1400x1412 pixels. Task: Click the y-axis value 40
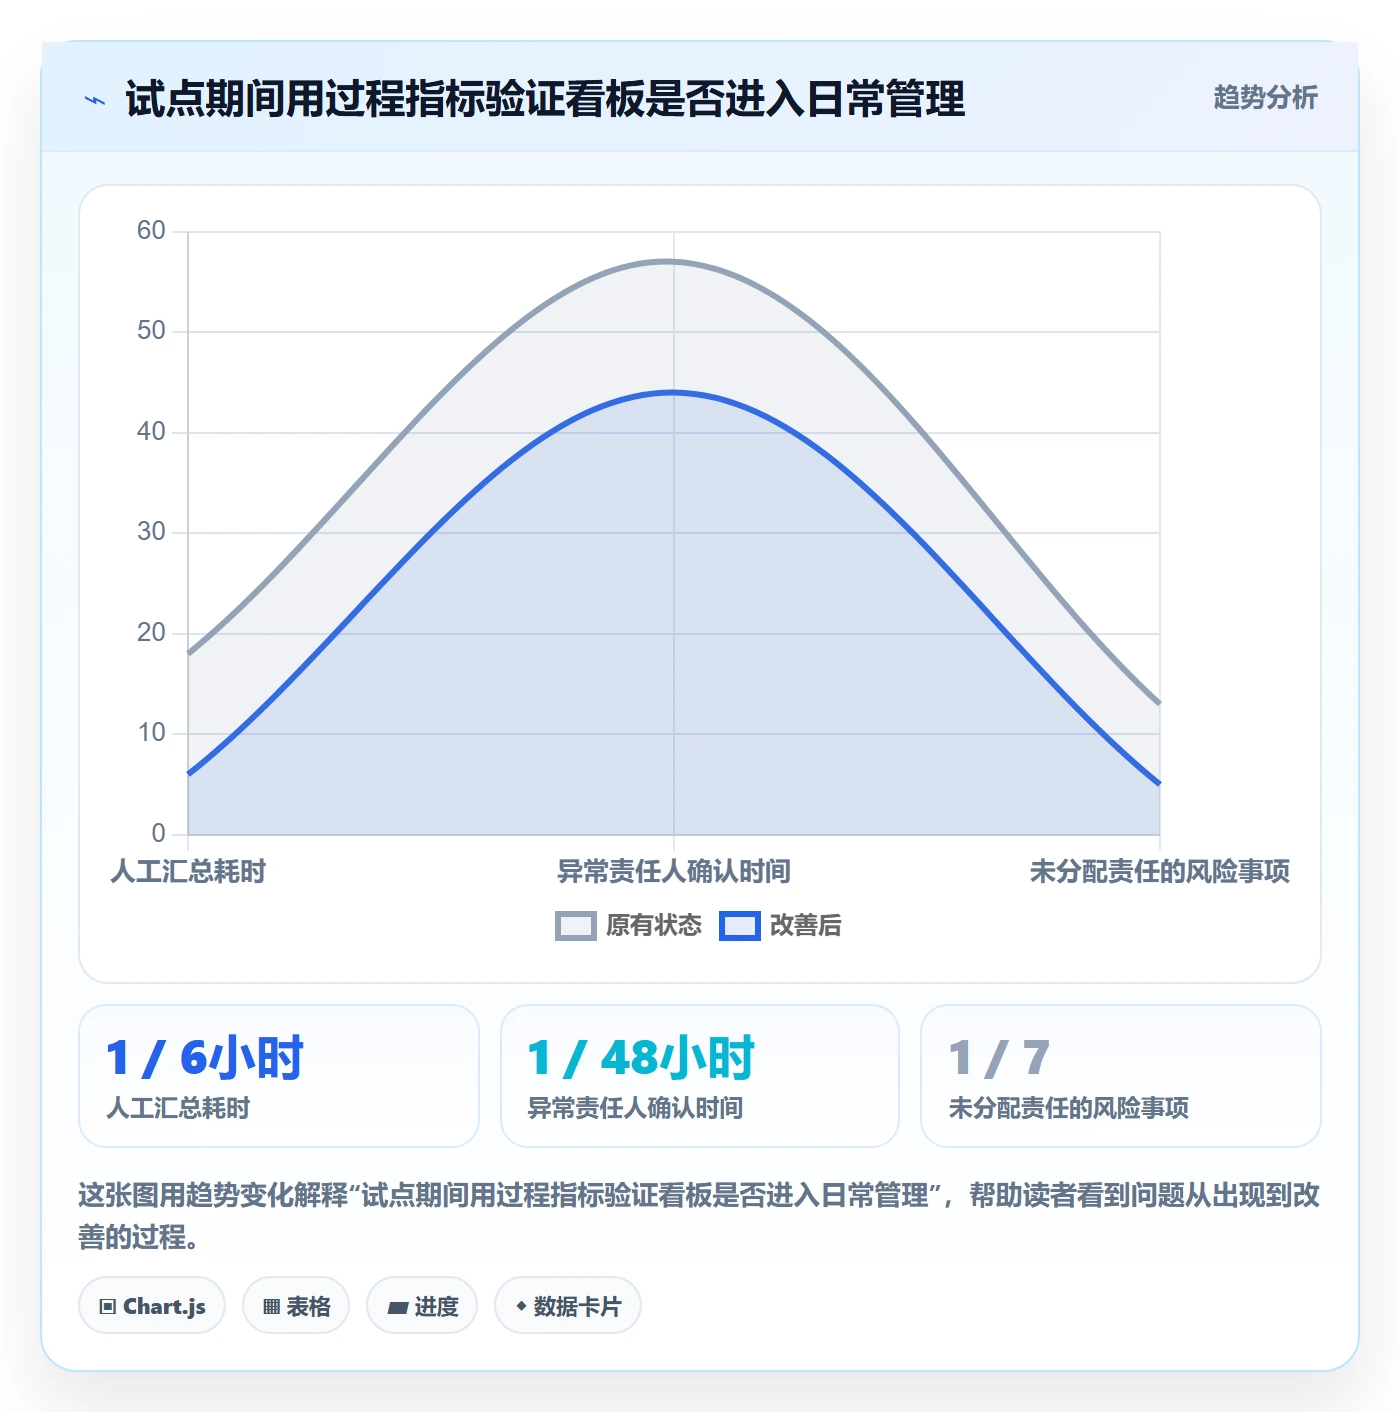point(151,431)
